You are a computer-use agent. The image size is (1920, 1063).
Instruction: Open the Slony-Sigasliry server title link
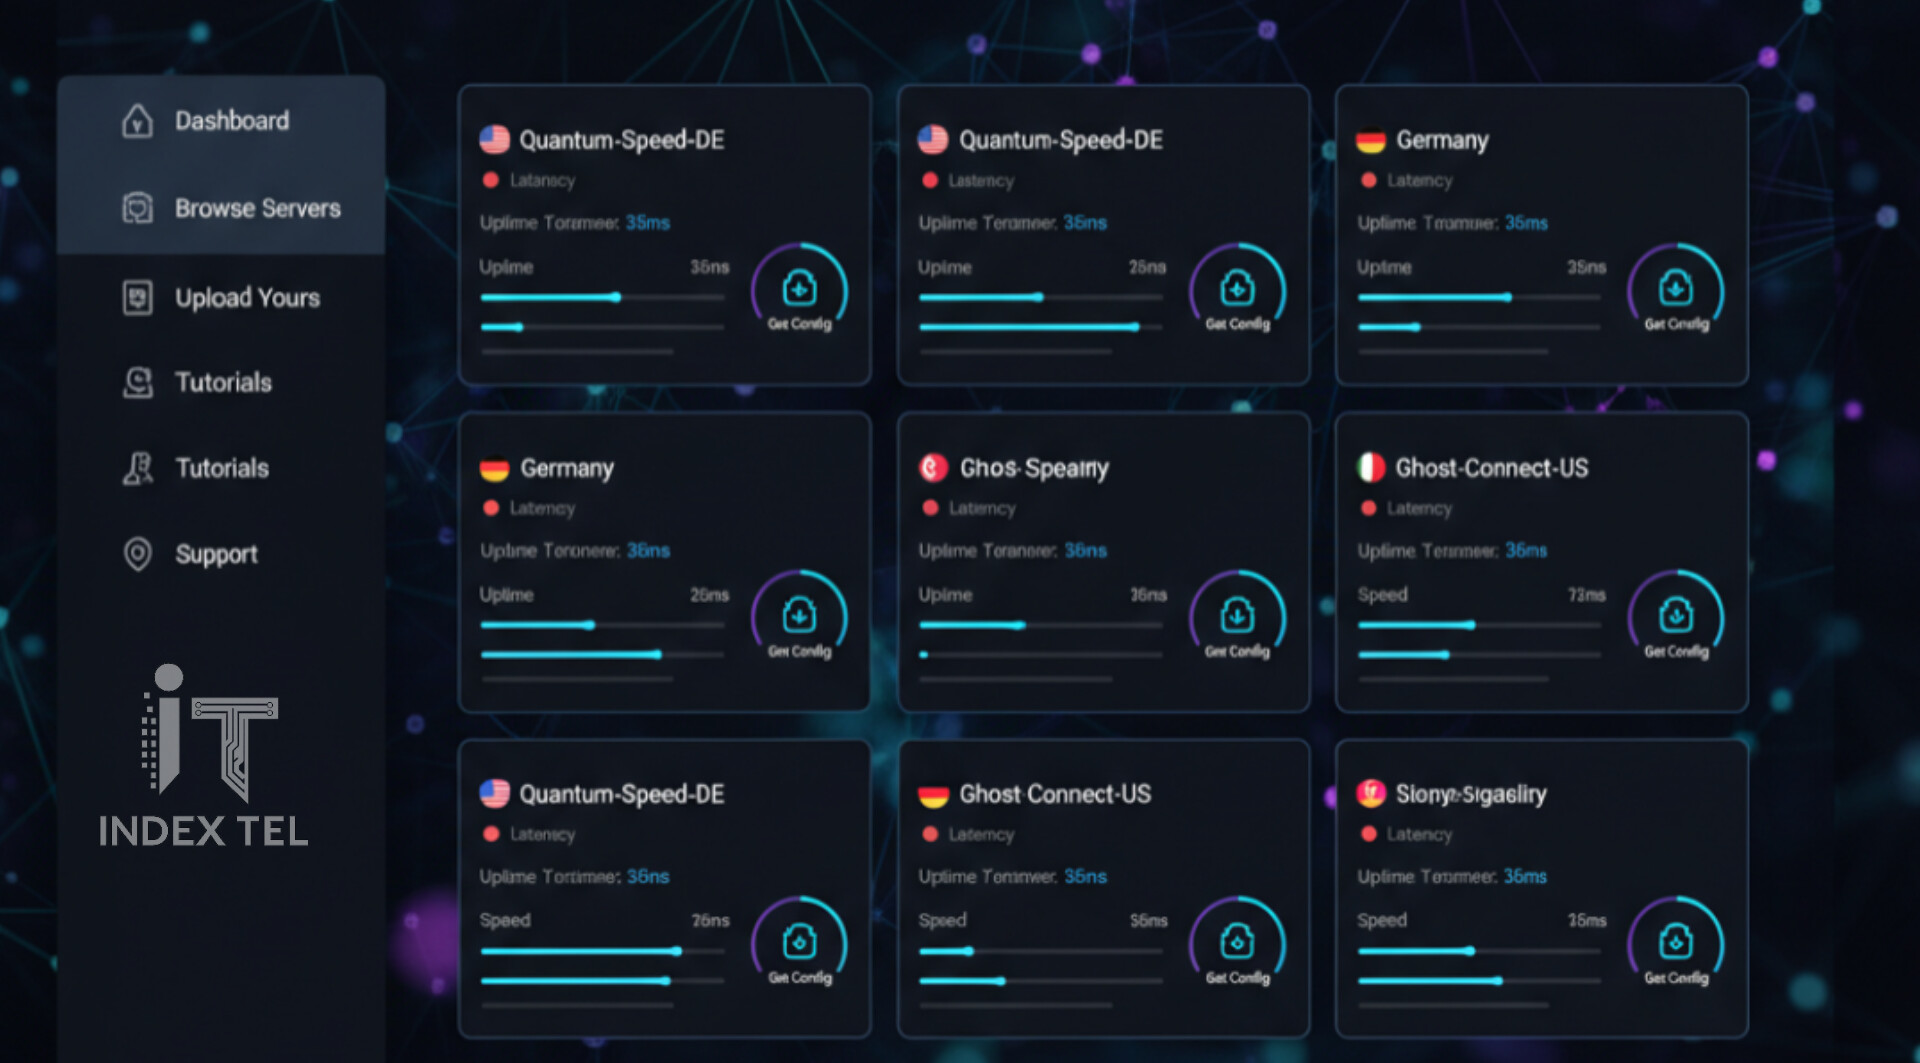click(1470, 794)
